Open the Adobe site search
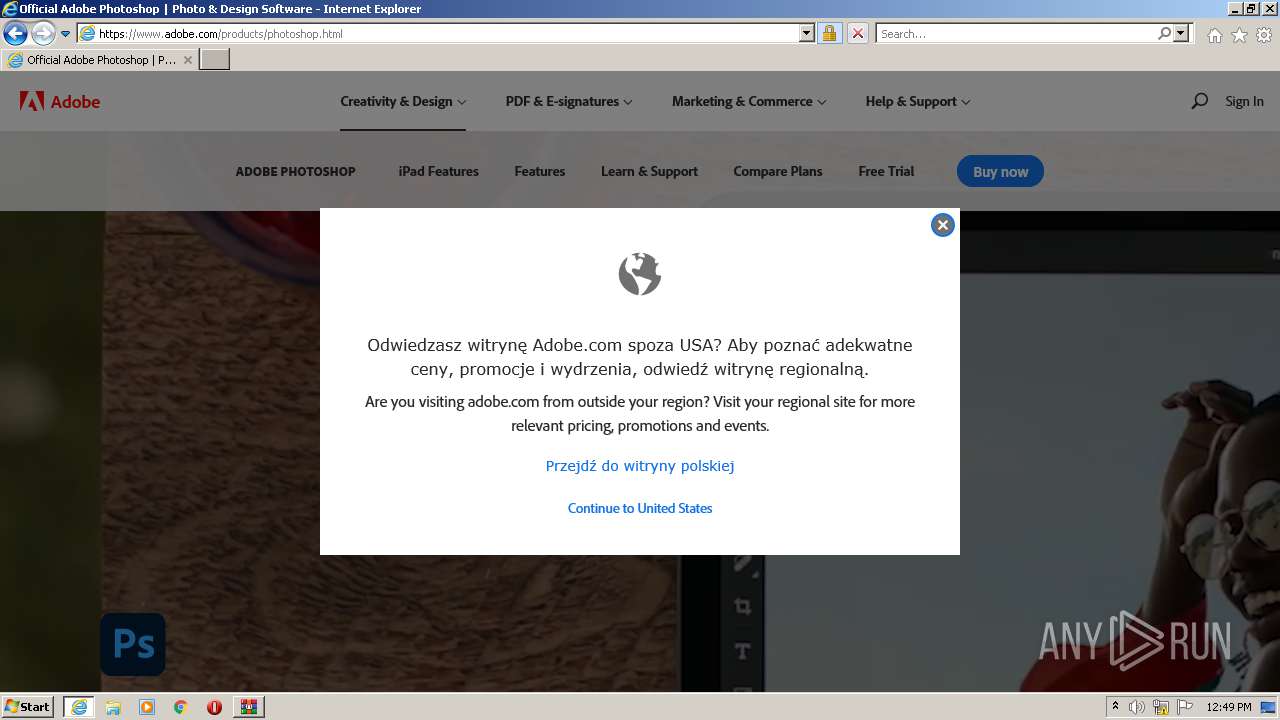 1199,101
